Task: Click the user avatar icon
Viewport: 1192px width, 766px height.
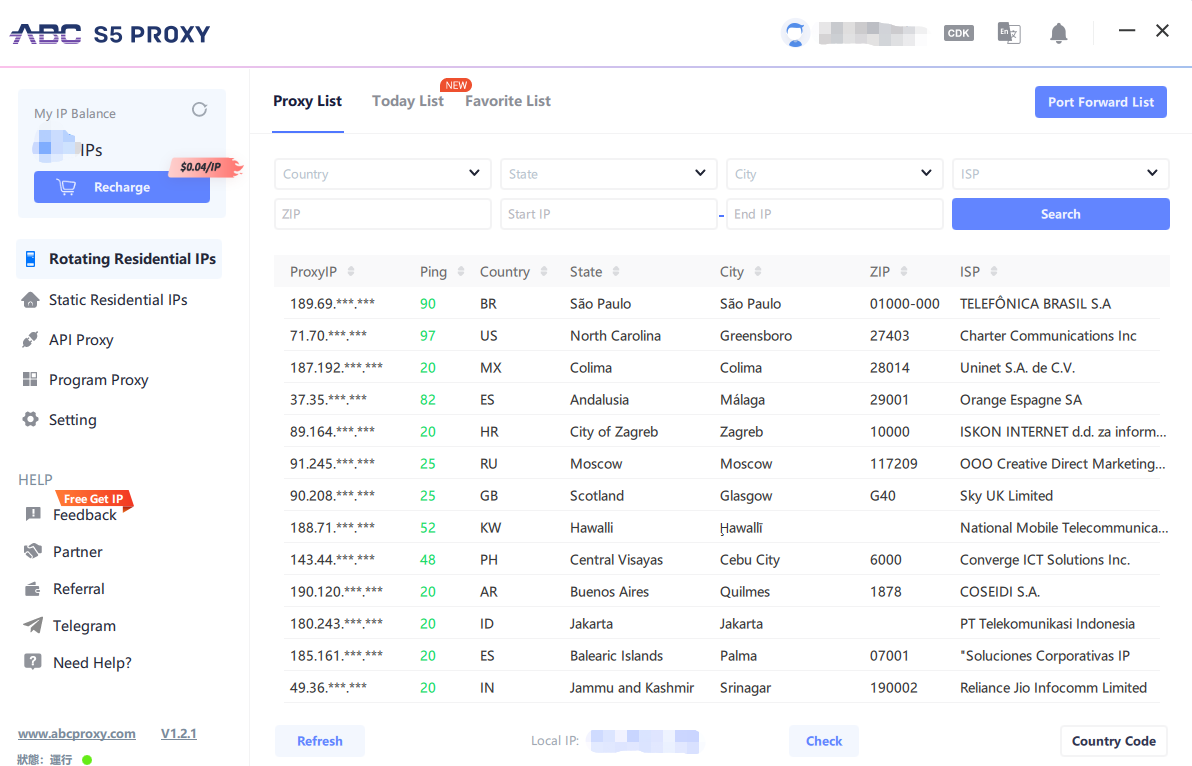Action: (795, 33)
